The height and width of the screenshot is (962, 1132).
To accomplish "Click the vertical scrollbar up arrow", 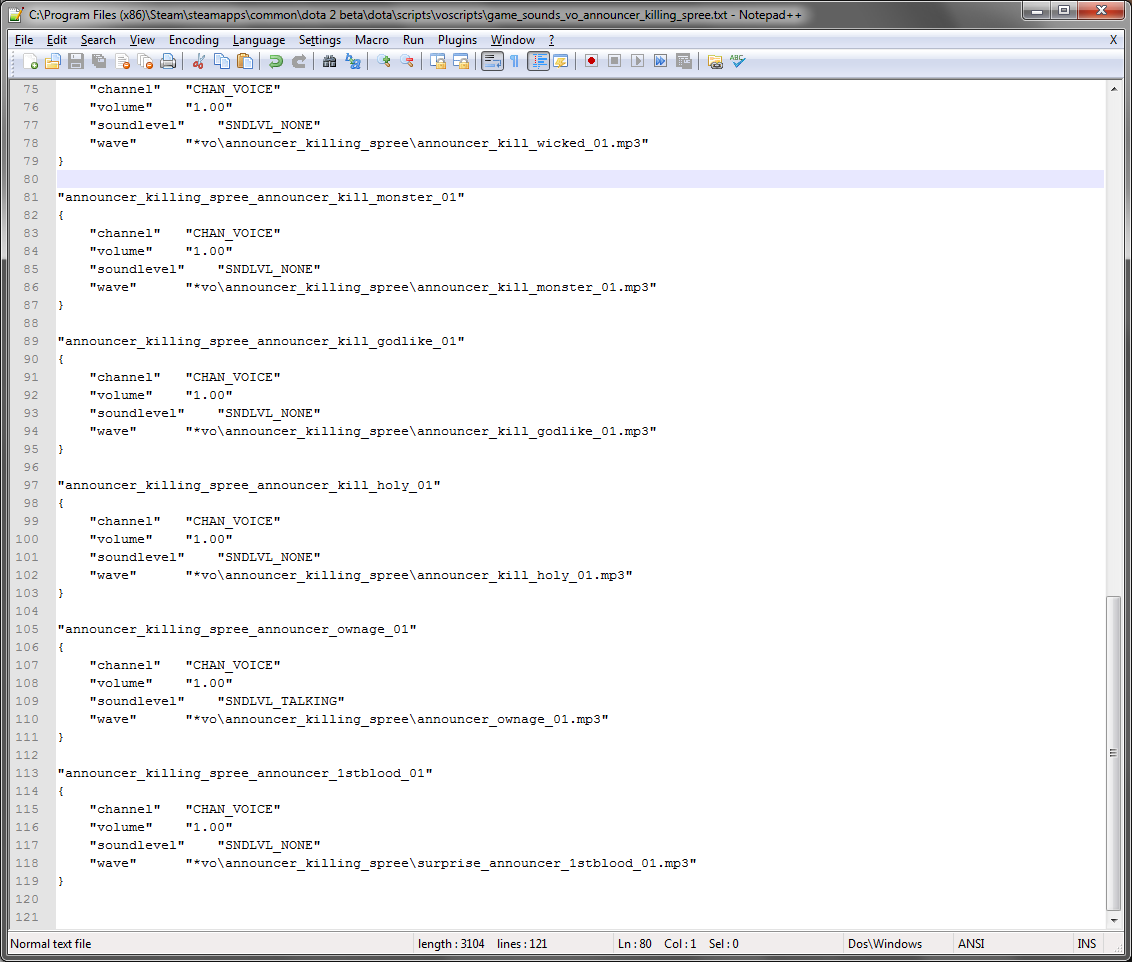I will click(1113, 89).
